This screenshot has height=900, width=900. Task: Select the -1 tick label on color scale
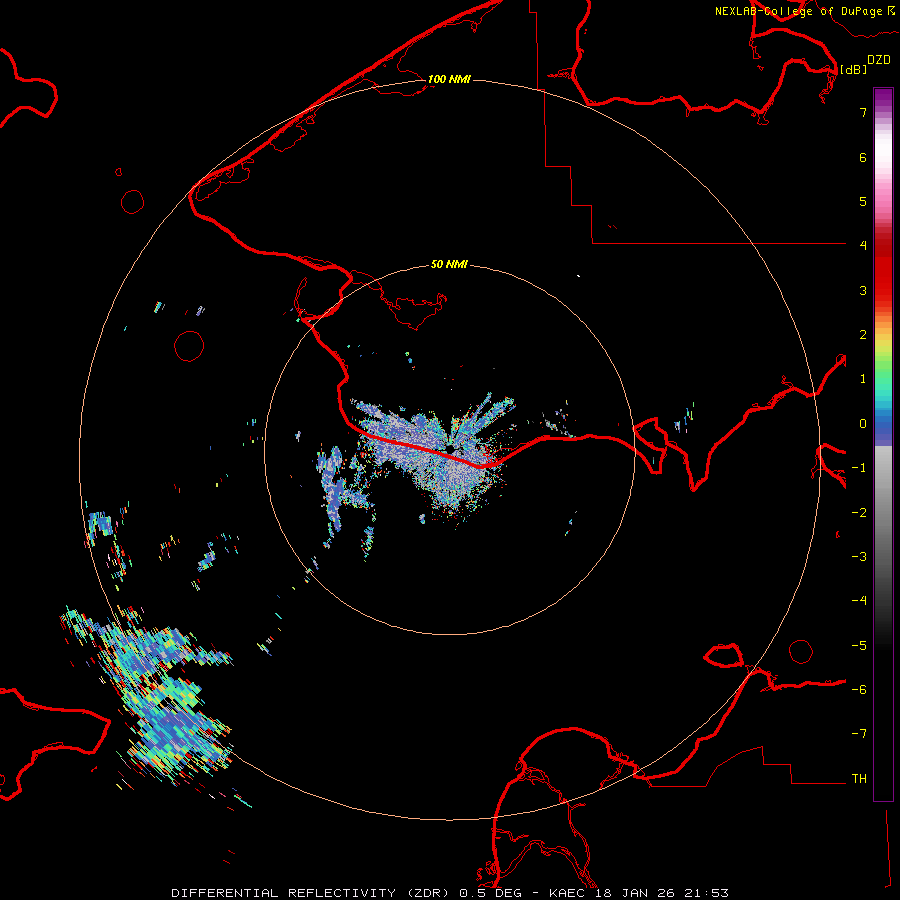pyautogui.click(x=859, y=468)
